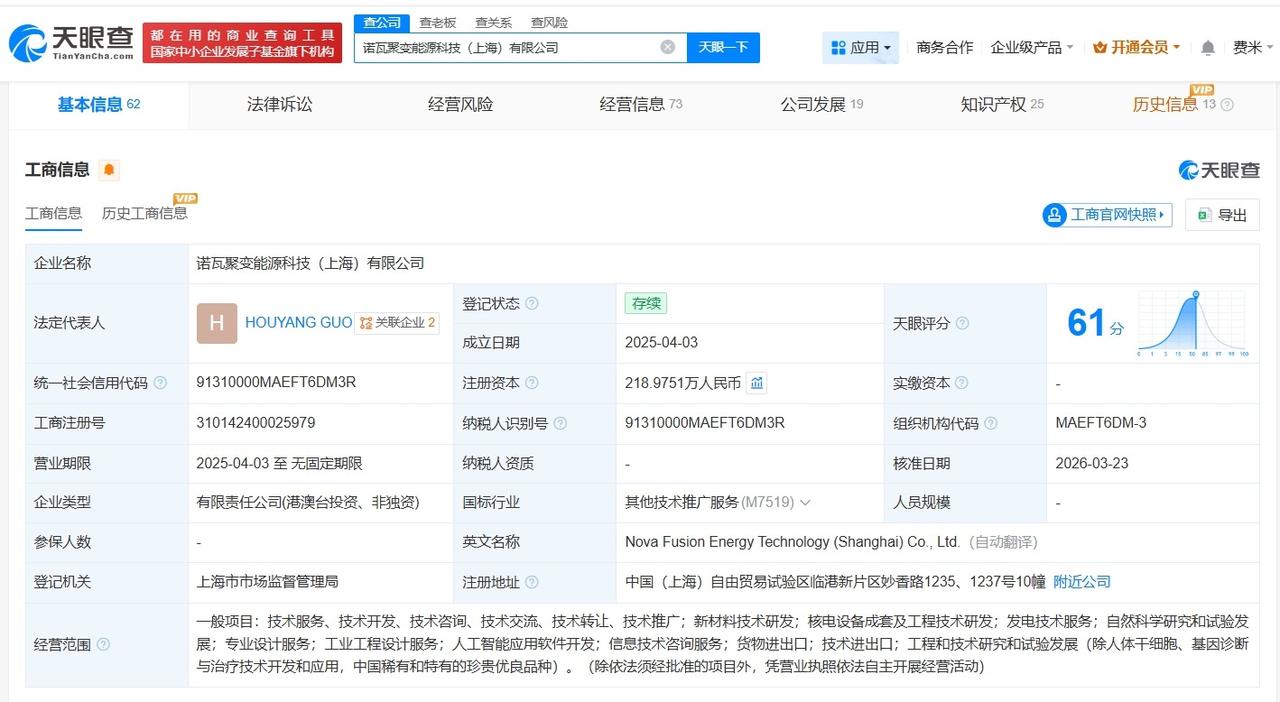Switch to the 法律诉讼 tab
The height and width of the screenshot is (702, 1280).
coord(279,104)
